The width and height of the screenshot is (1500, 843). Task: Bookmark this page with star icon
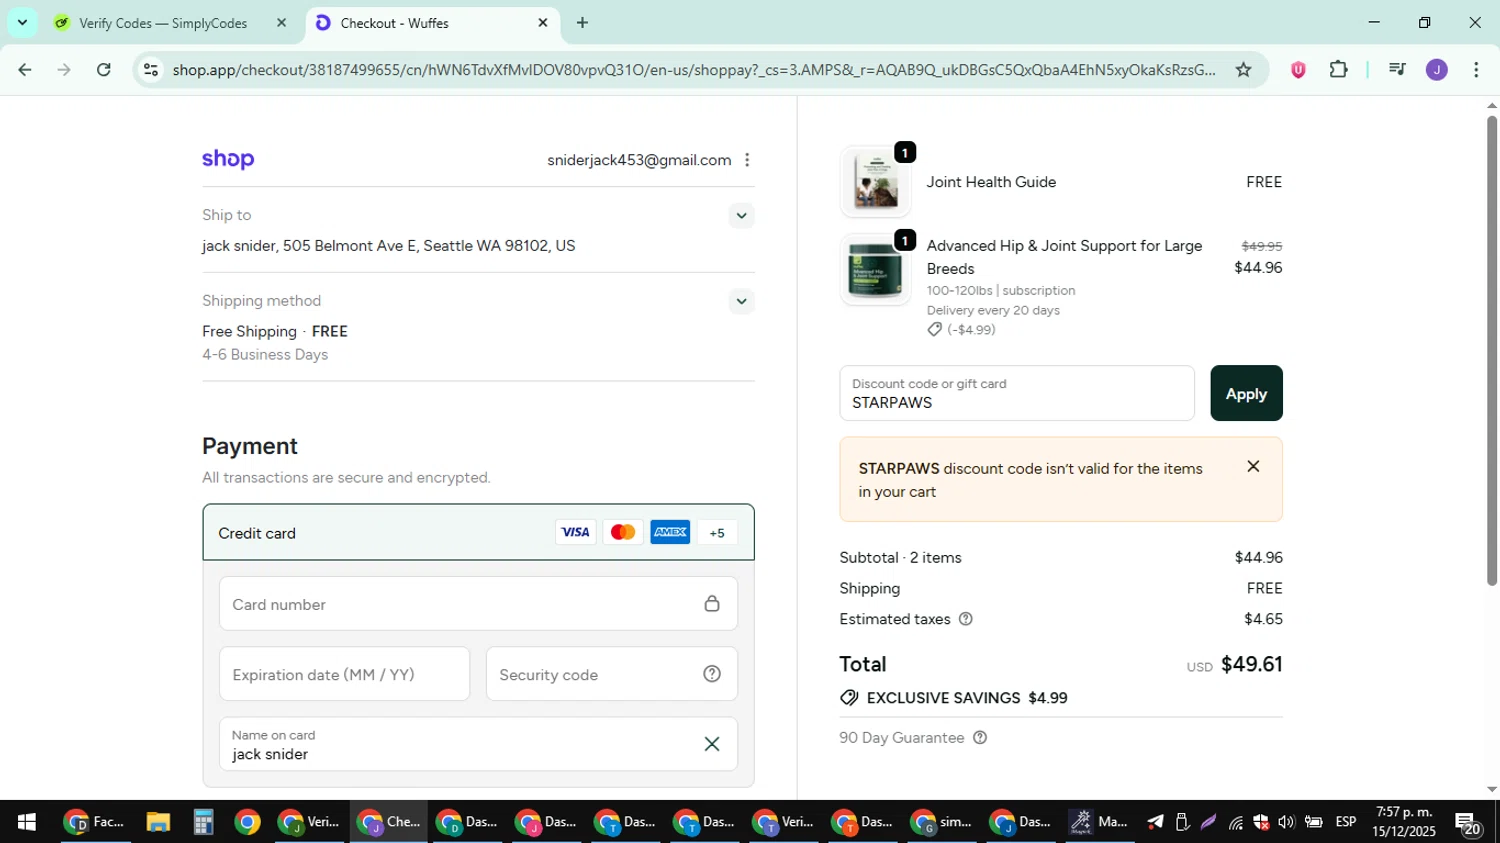point(1243,70)
